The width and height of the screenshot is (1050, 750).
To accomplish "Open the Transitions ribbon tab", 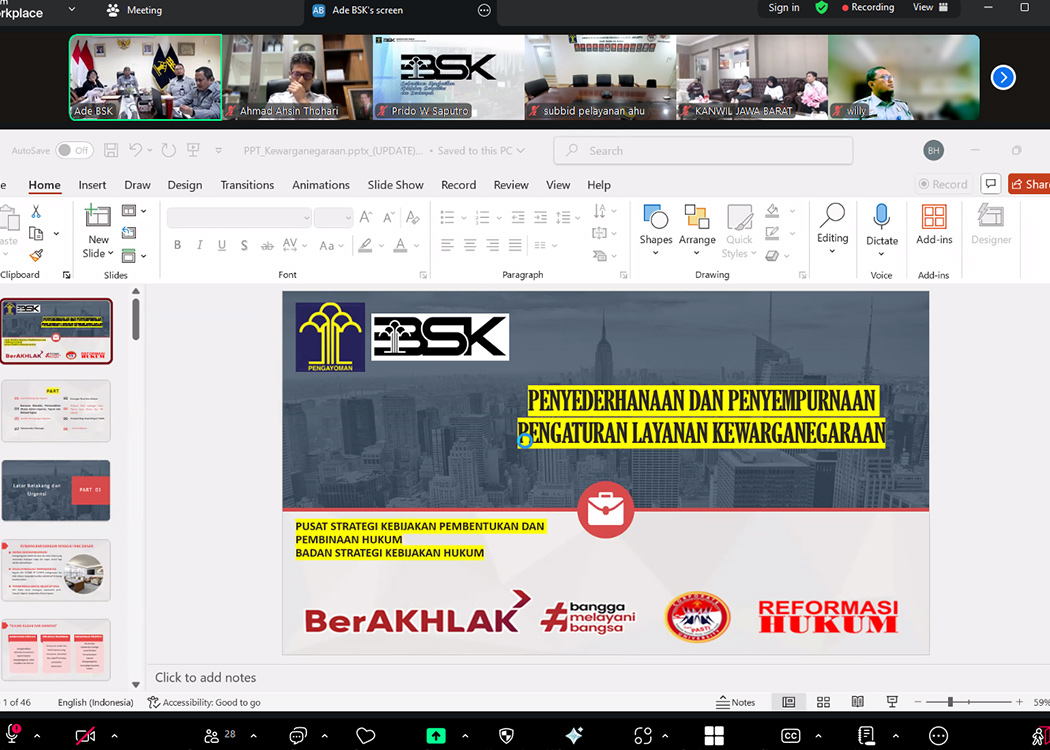I will pyautogui.click(x=247, y=185).
